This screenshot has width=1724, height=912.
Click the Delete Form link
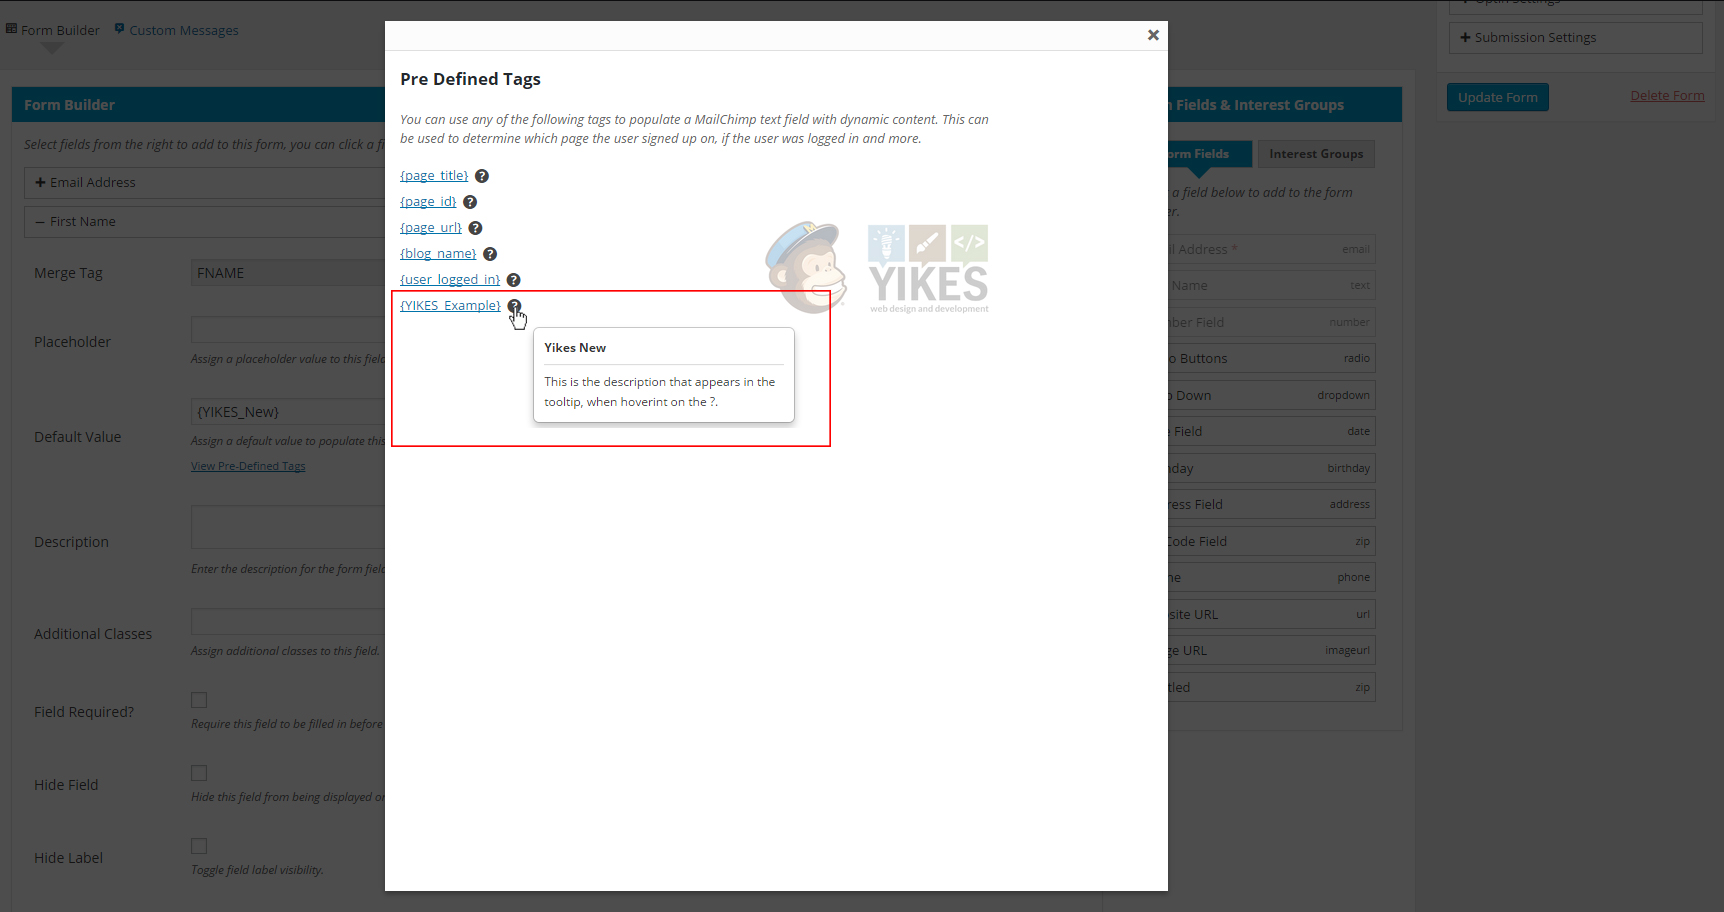[1667, 96]
